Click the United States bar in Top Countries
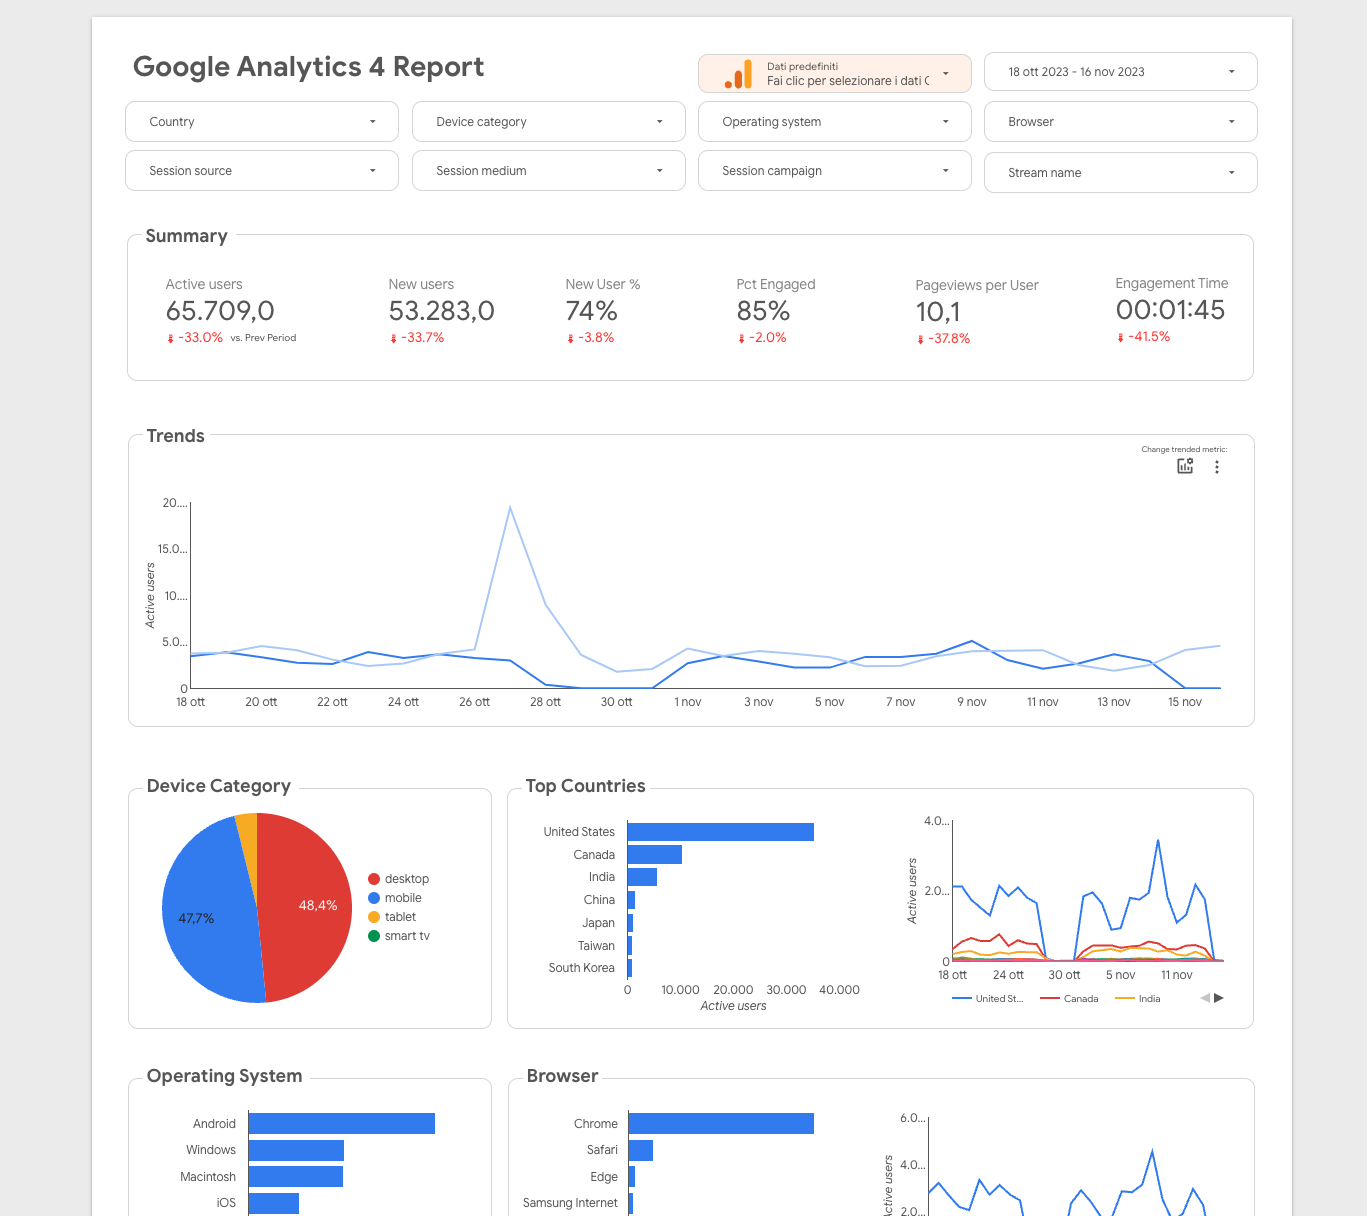Image resolution: width=1367 pixels, height=1216 pixels. [720, 832]
